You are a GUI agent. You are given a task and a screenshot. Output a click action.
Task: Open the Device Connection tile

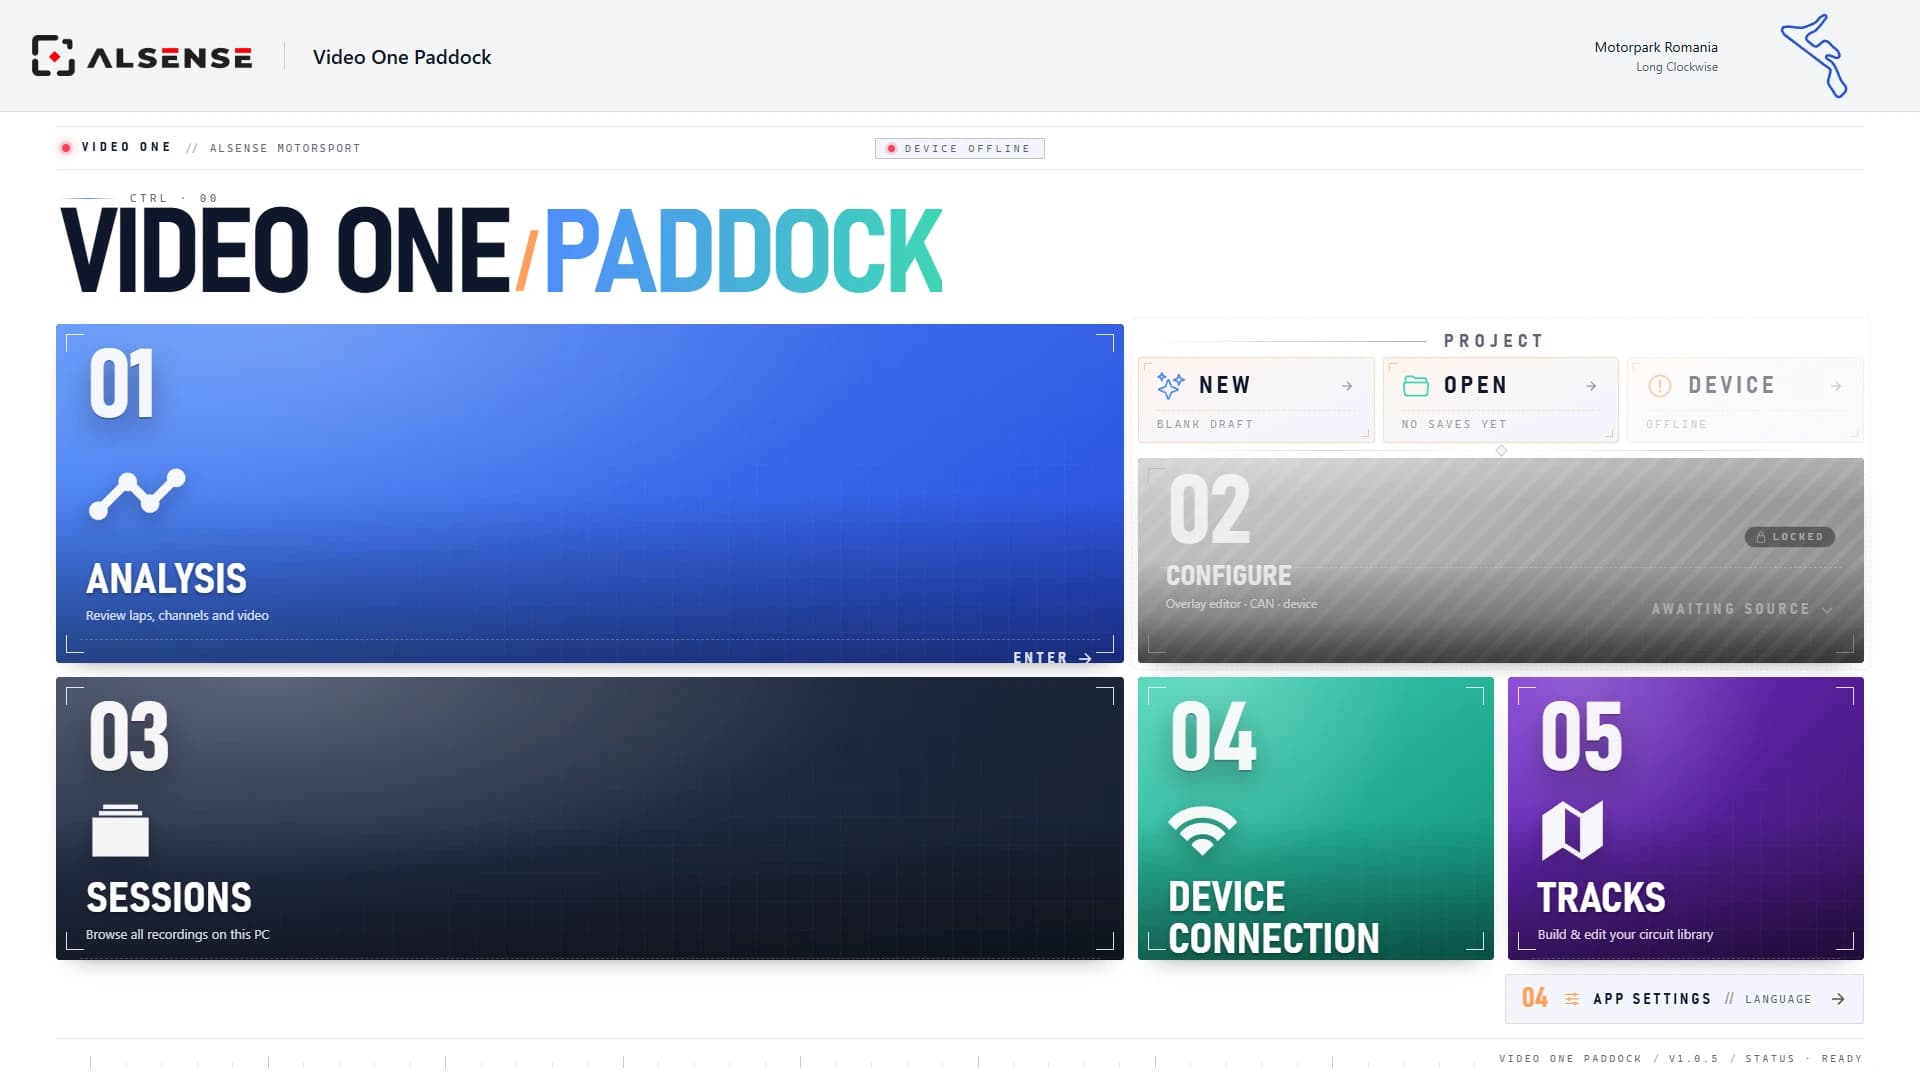point(1316,818)
